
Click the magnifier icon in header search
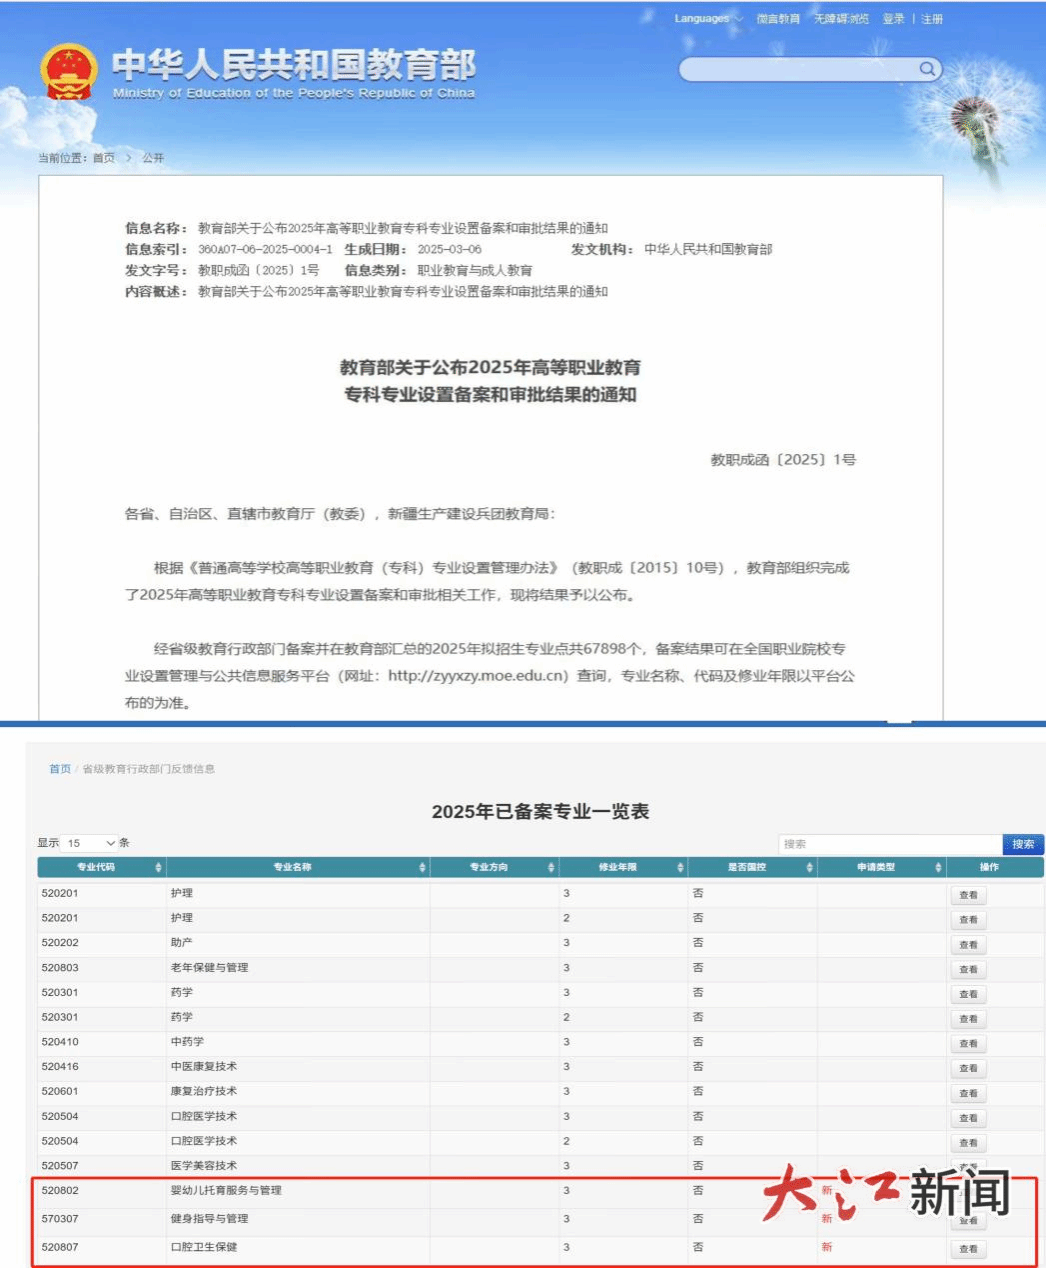[927, 68]
